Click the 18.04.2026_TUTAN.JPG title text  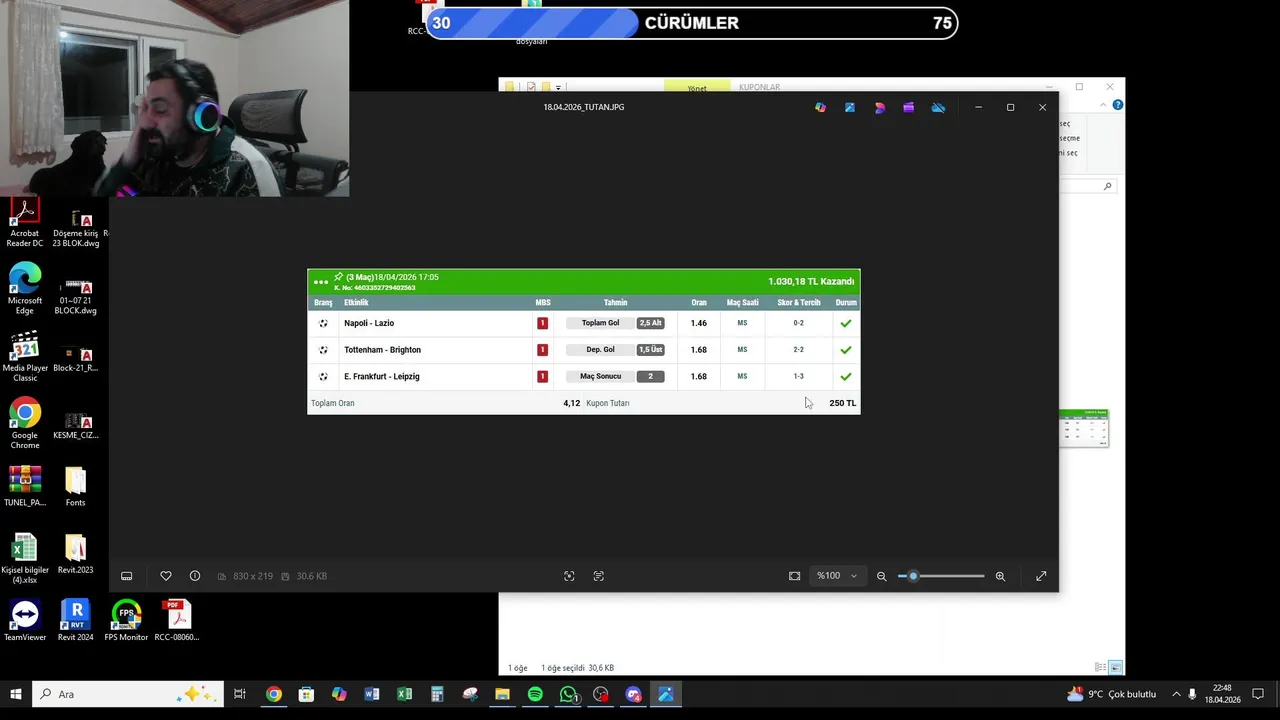(x=584, y=107)
